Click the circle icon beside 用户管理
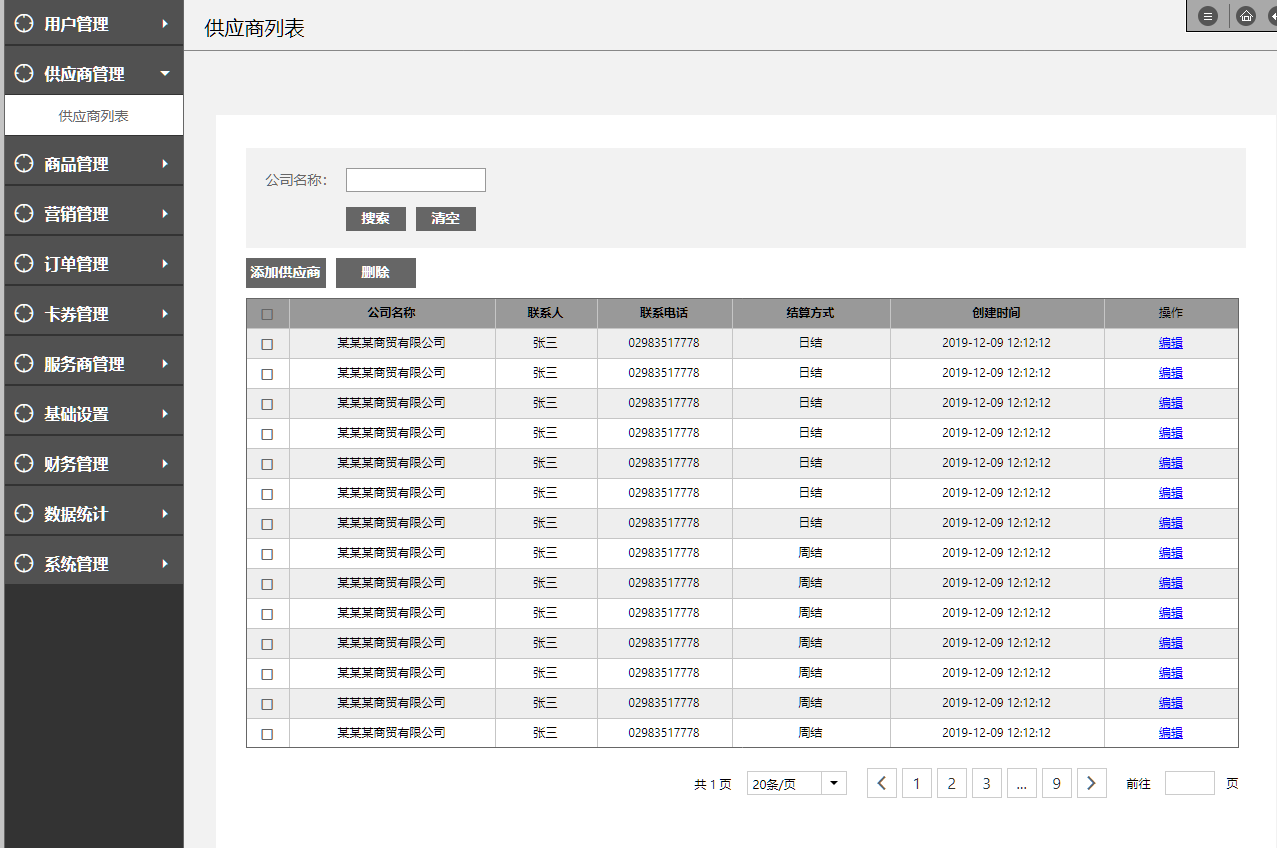Screen dimensions: 1277x848 pos(24,24)
